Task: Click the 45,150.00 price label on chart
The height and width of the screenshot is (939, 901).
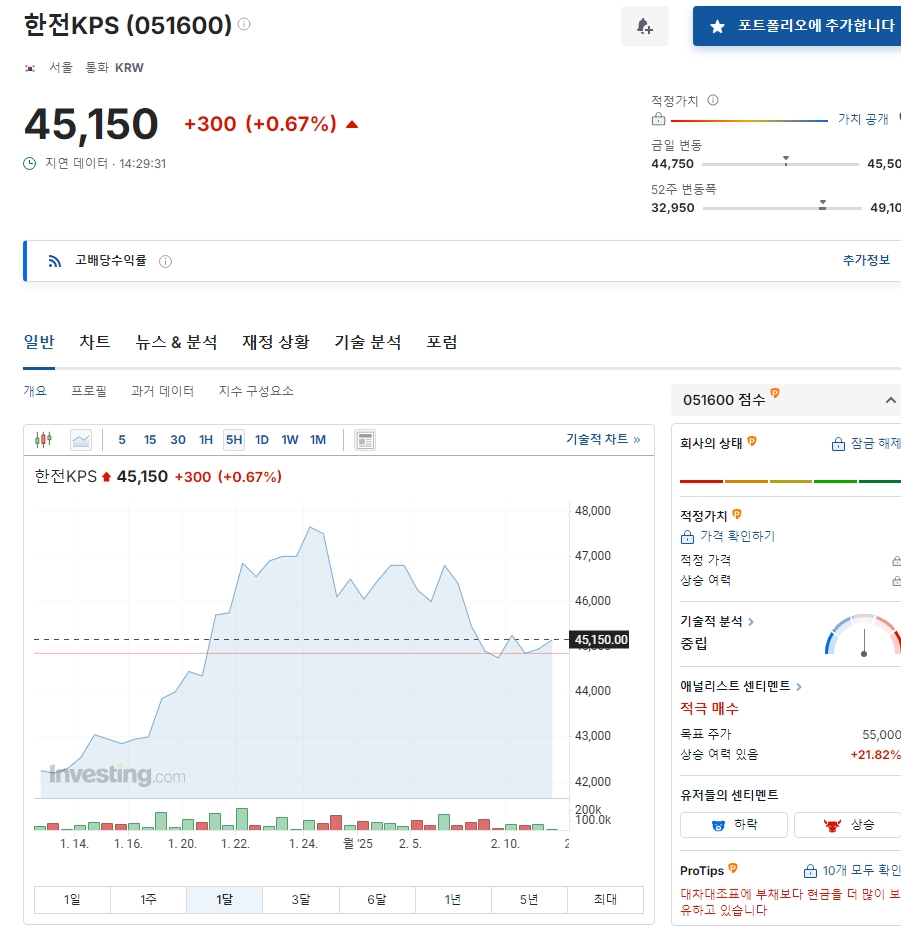Action: pyautogui.click(x=600, y=640)
